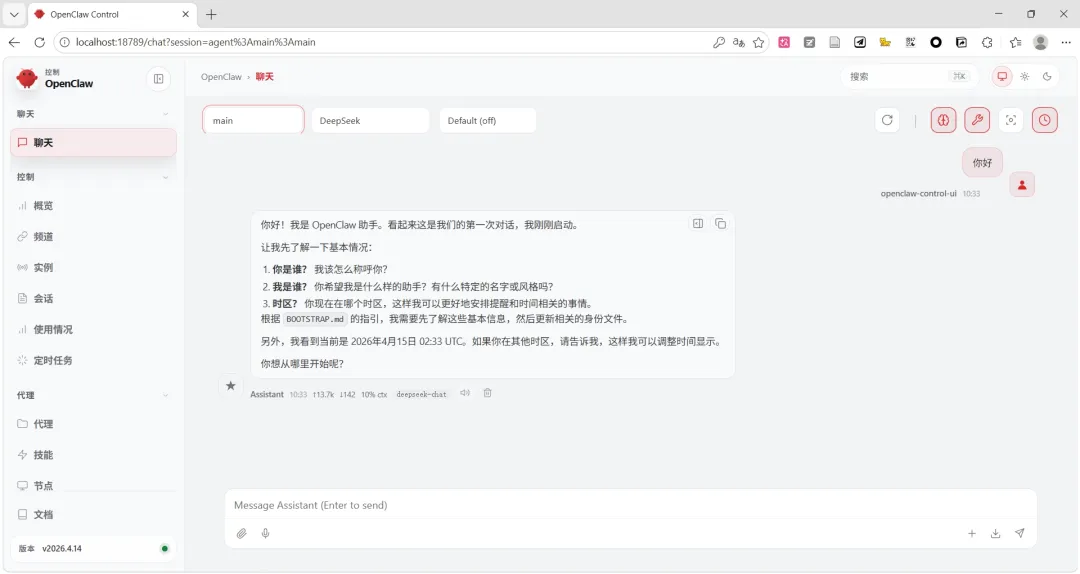Open 使用情况 usage page

[x=94, y=329]
